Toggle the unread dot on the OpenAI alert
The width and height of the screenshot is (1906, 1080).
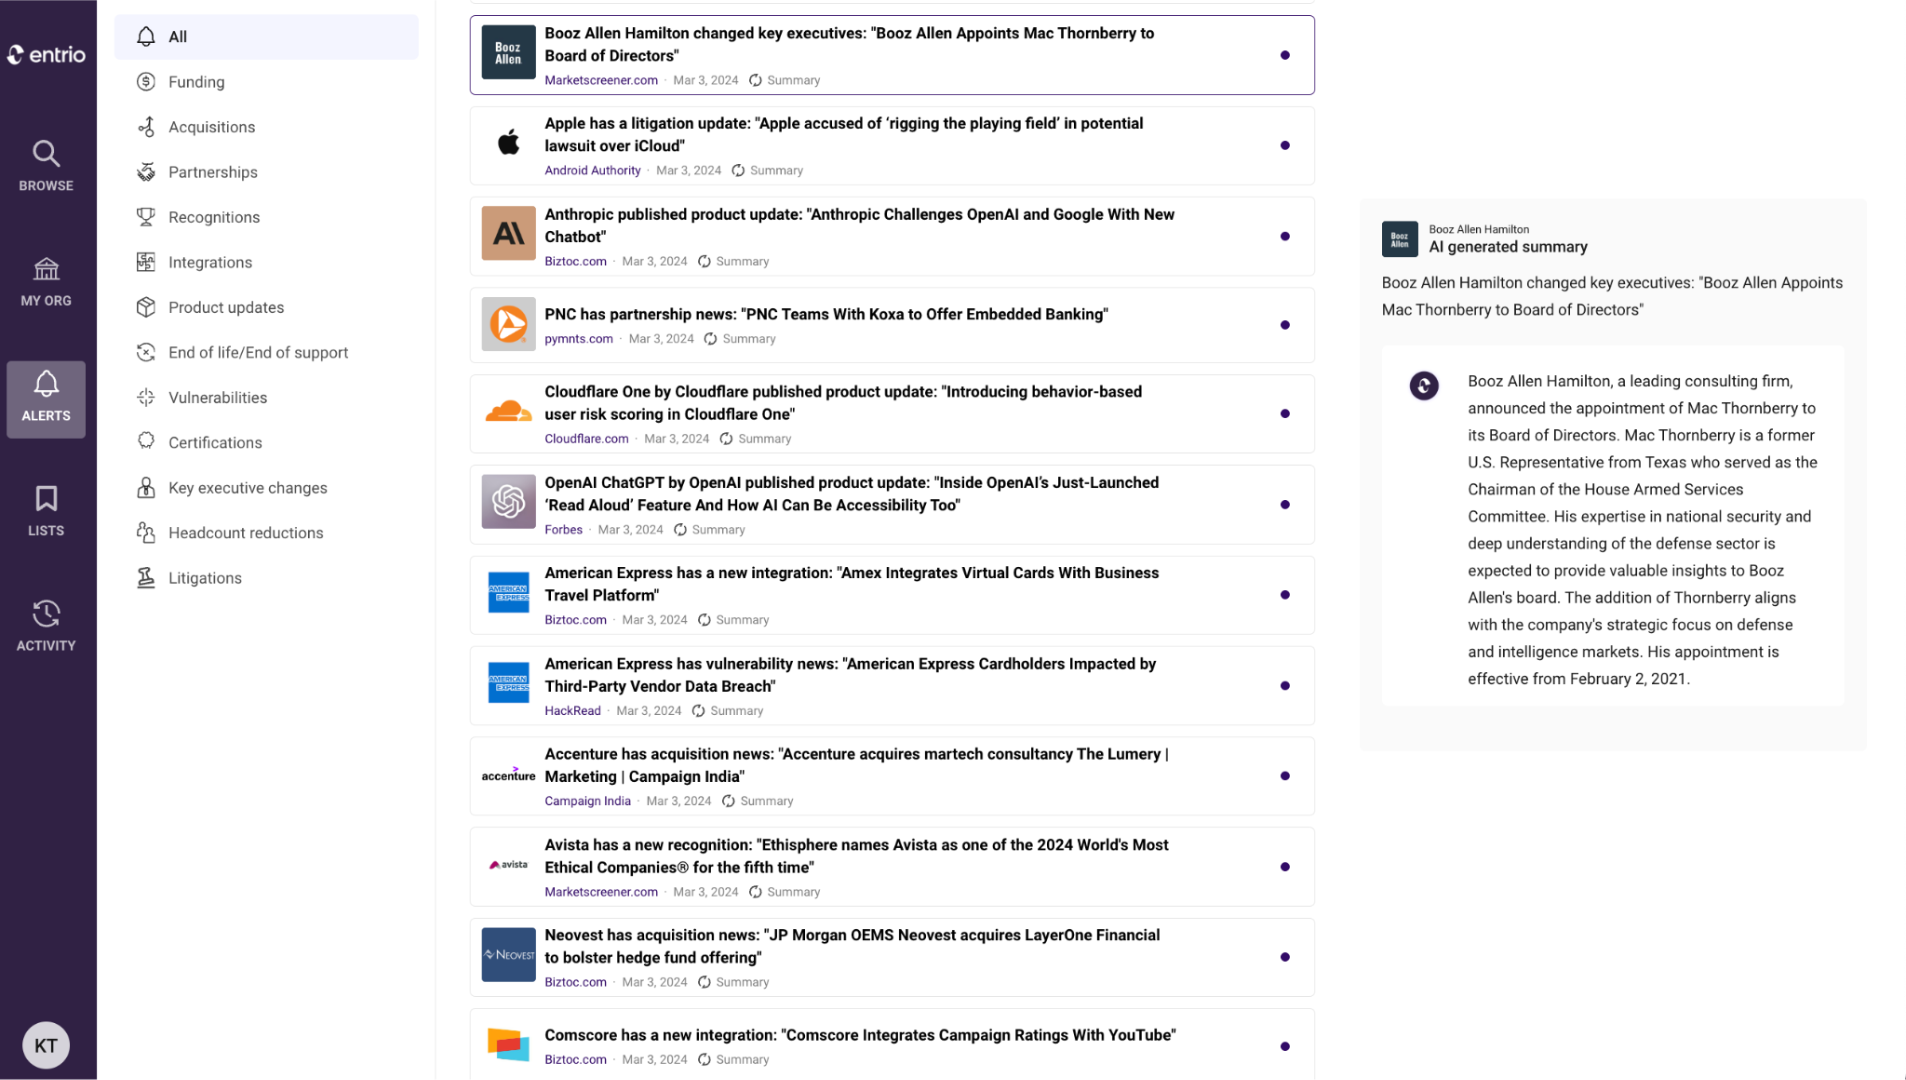coord(1285,505)
